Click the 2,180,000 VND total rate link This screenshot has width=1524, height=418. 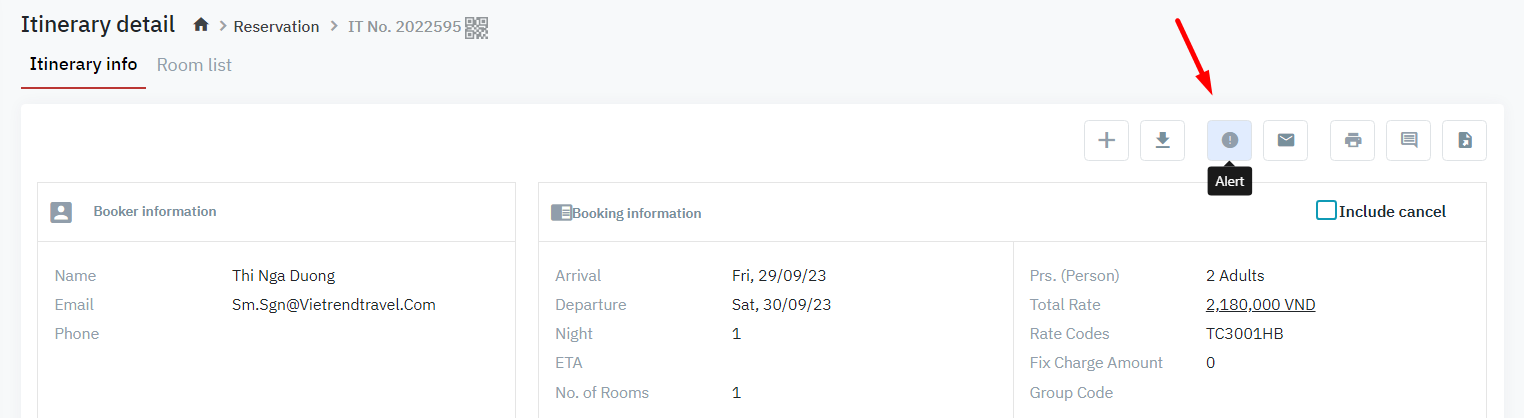[1260, 305]
